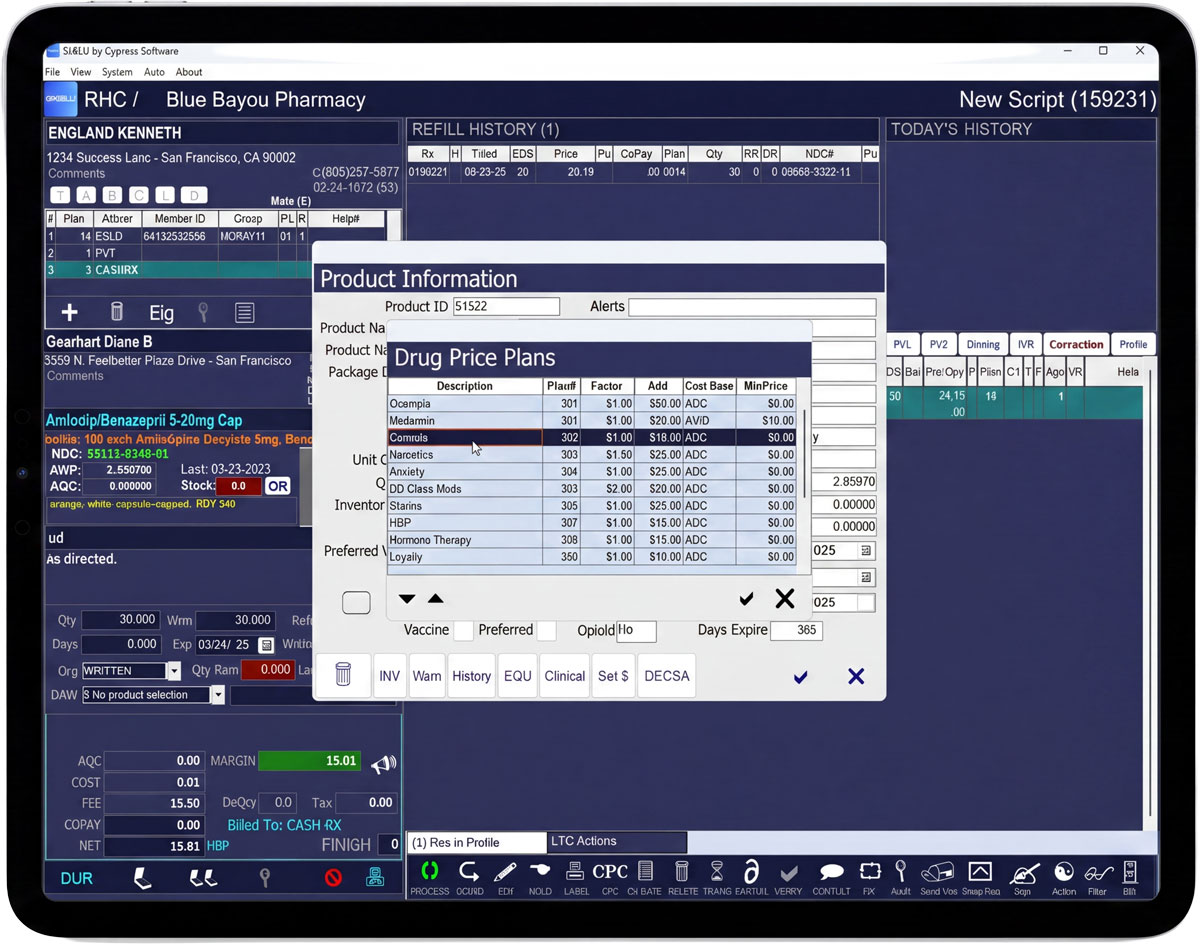Click the History button

(x=471, y=676)
